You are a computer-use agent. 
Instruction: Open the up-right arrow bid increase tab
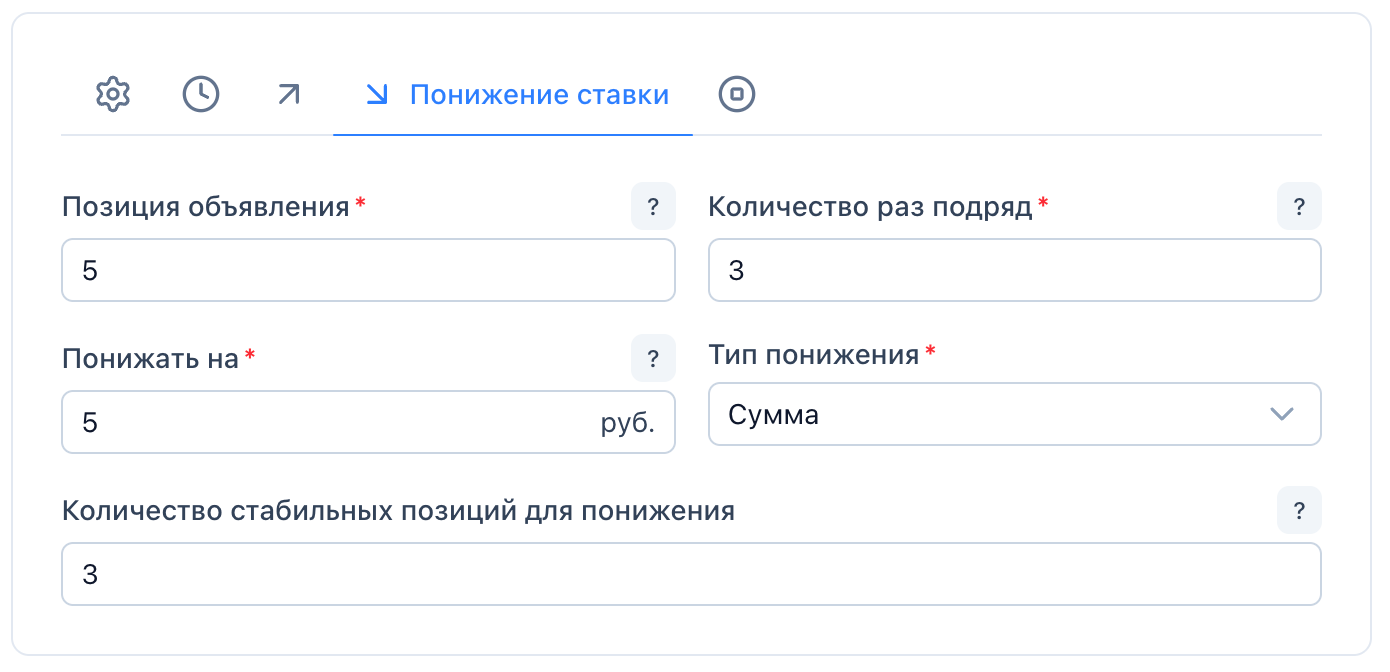pos(289,95)
